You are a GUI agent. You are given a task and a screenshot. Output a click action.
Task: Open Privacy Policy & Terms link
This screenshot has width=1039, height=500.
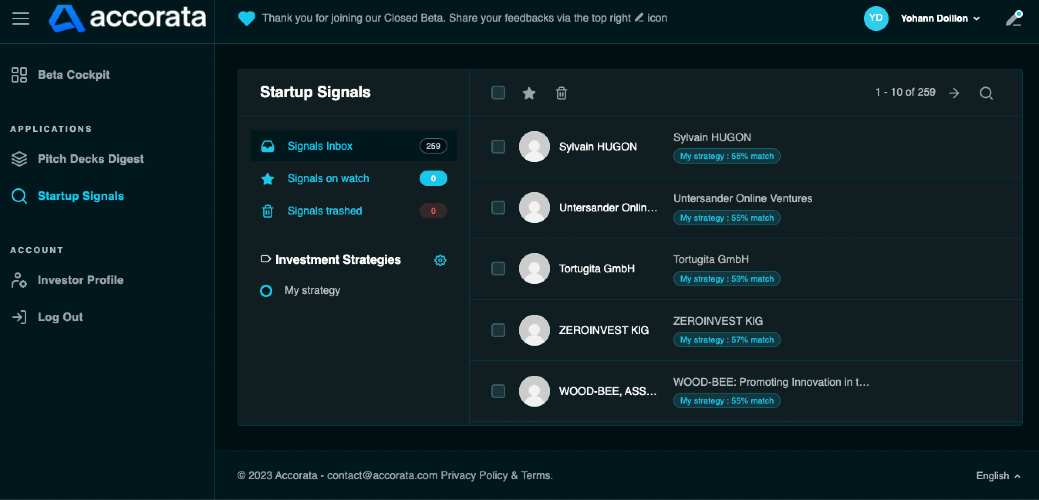[x=496, y=475]
